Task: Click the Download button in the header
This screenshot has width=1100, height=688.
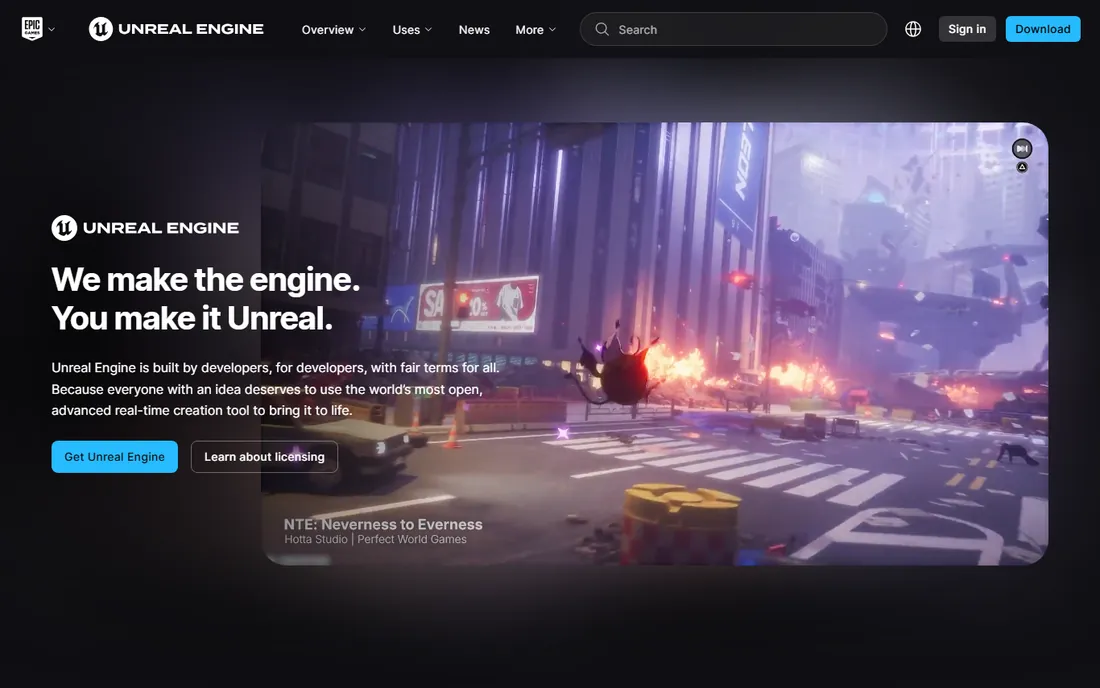Action: [x=1042, y=29]
